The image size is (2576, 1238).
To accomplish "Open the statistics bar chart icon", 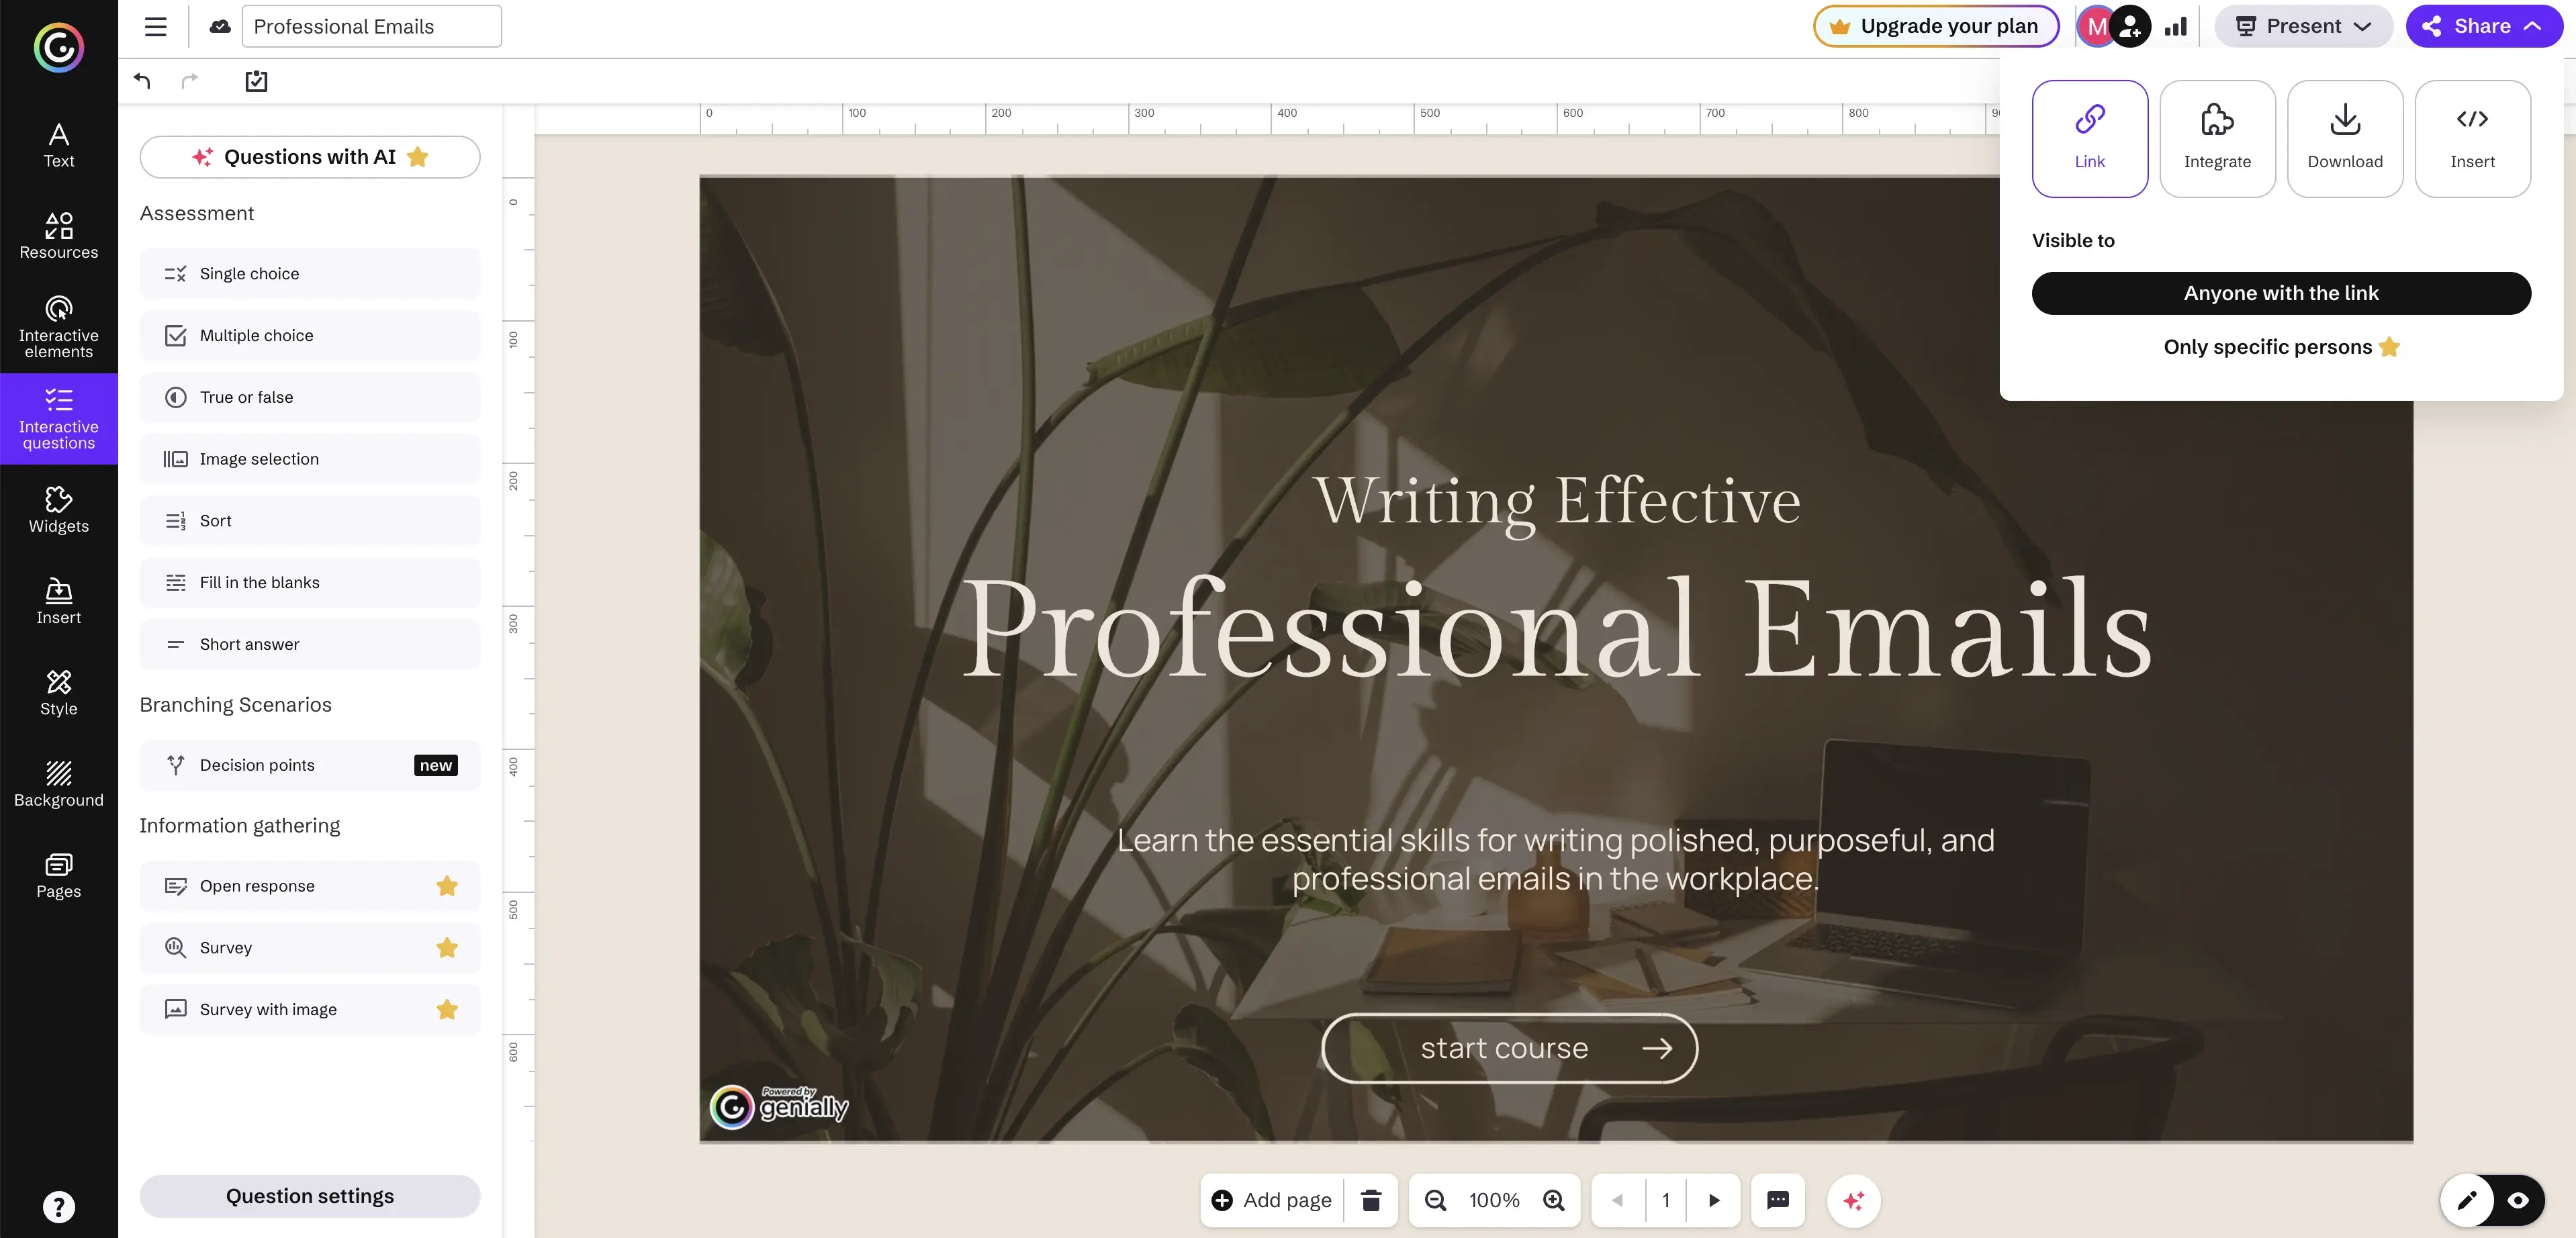I will (x=2175, y=27).
